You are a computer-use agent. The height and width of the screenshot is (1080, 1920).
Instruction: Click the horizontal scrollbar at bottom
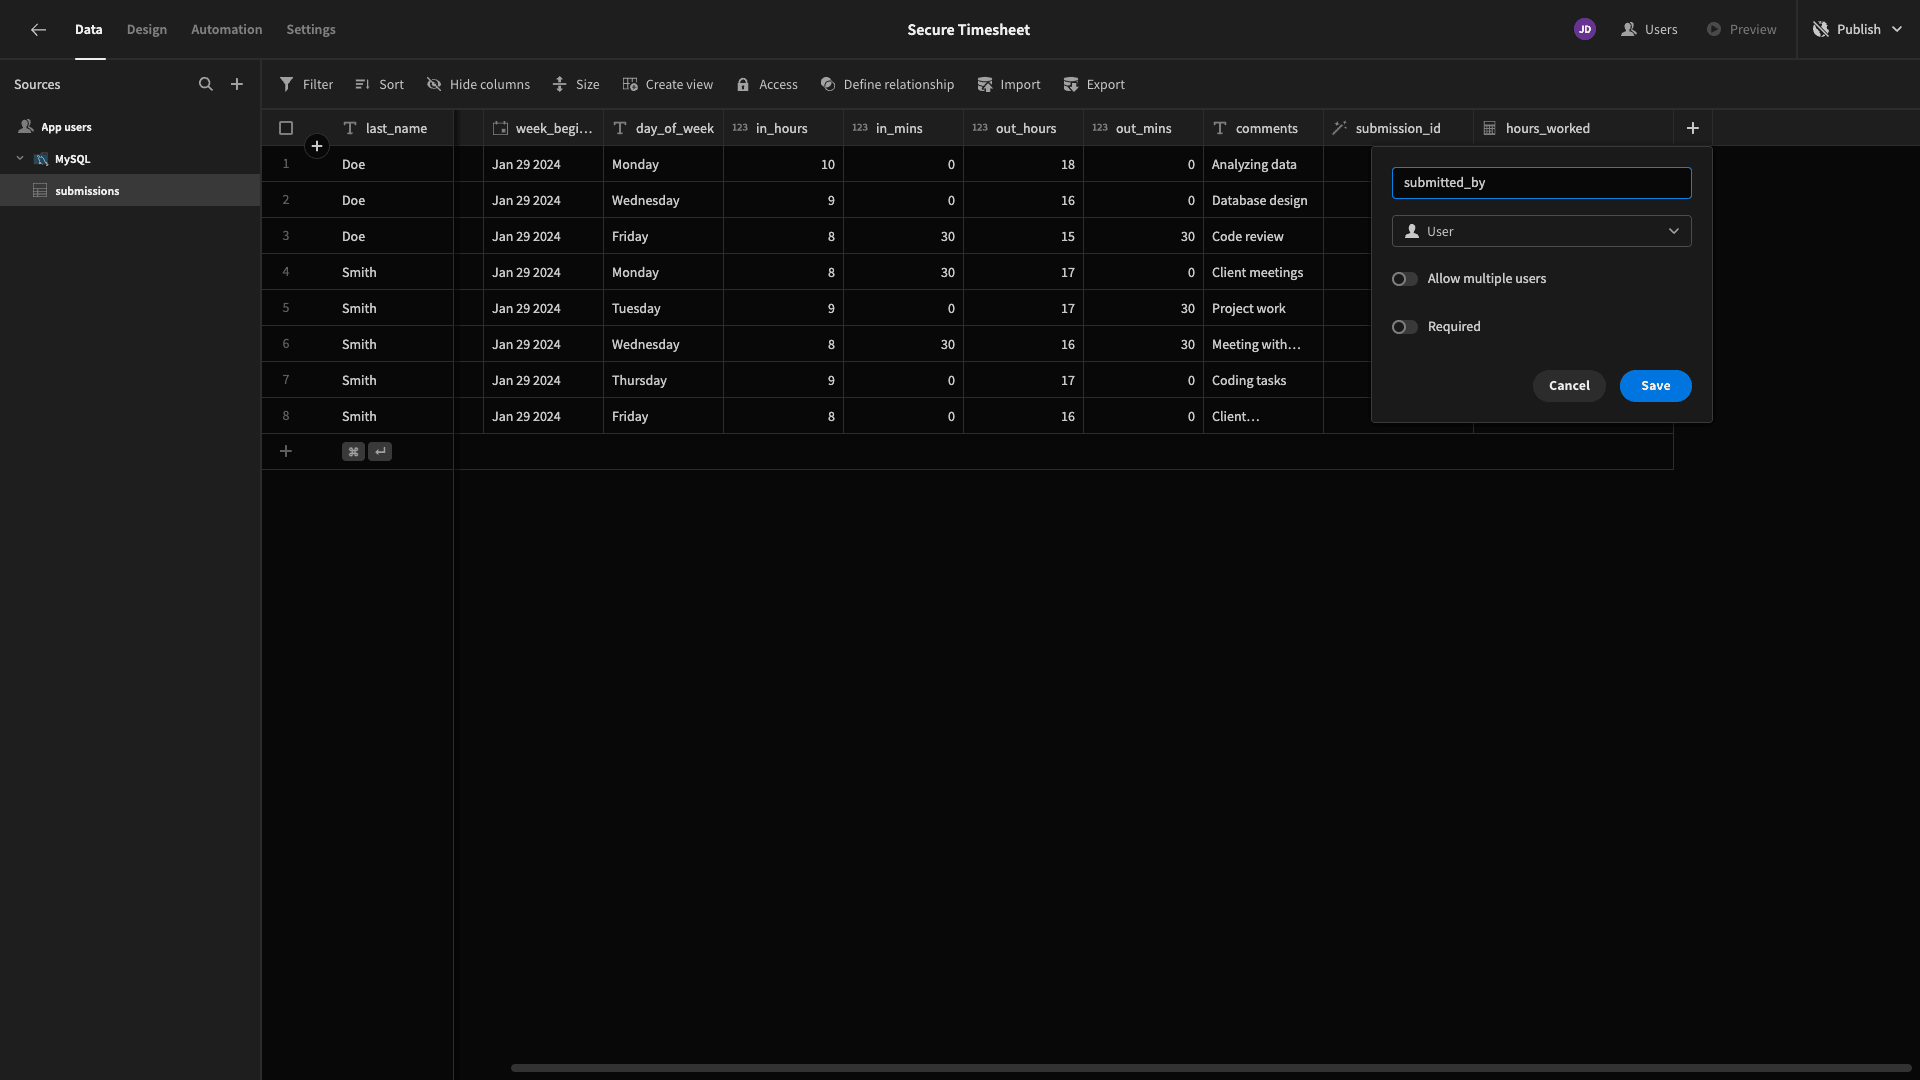pyautogui.click(x=1210, y=1068)
